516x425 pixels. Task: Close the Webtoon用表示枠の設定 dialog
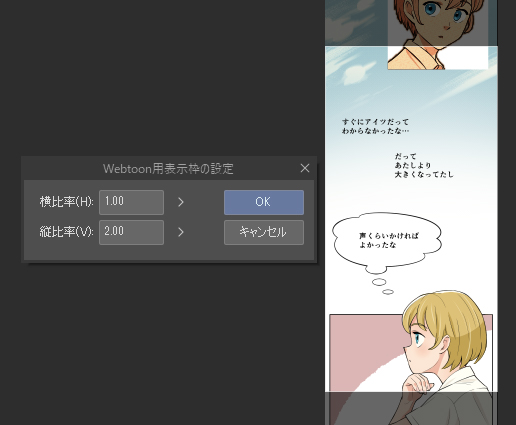305,168
